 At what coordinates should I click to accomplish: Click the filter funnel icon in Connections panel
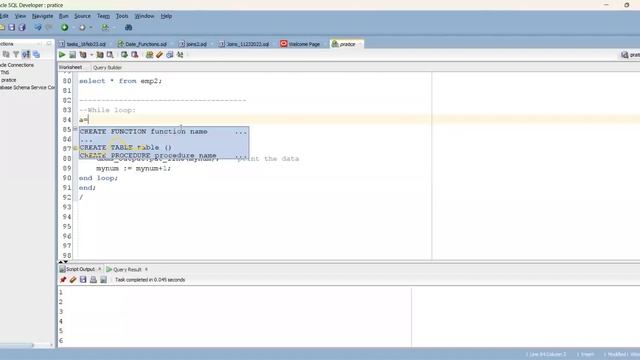coord(16,54)
